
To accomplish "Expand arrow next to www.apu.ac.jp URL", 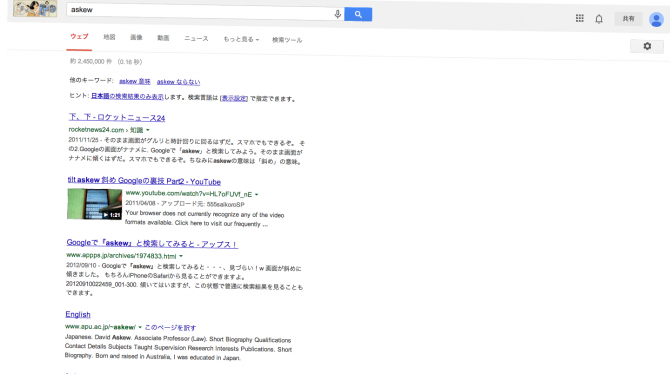I will point(140,327).
